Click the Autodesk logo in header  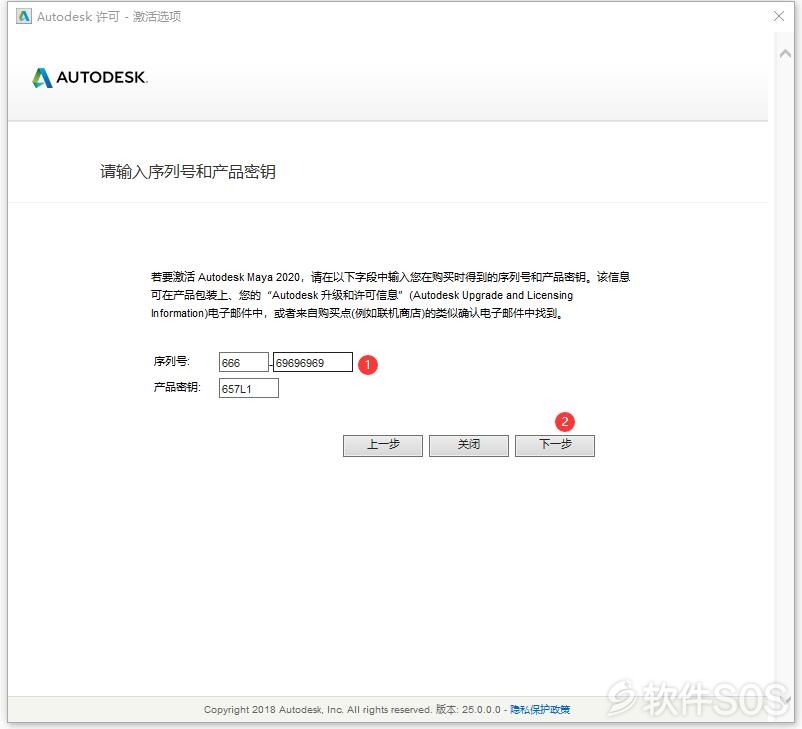(x=90, y=78)
